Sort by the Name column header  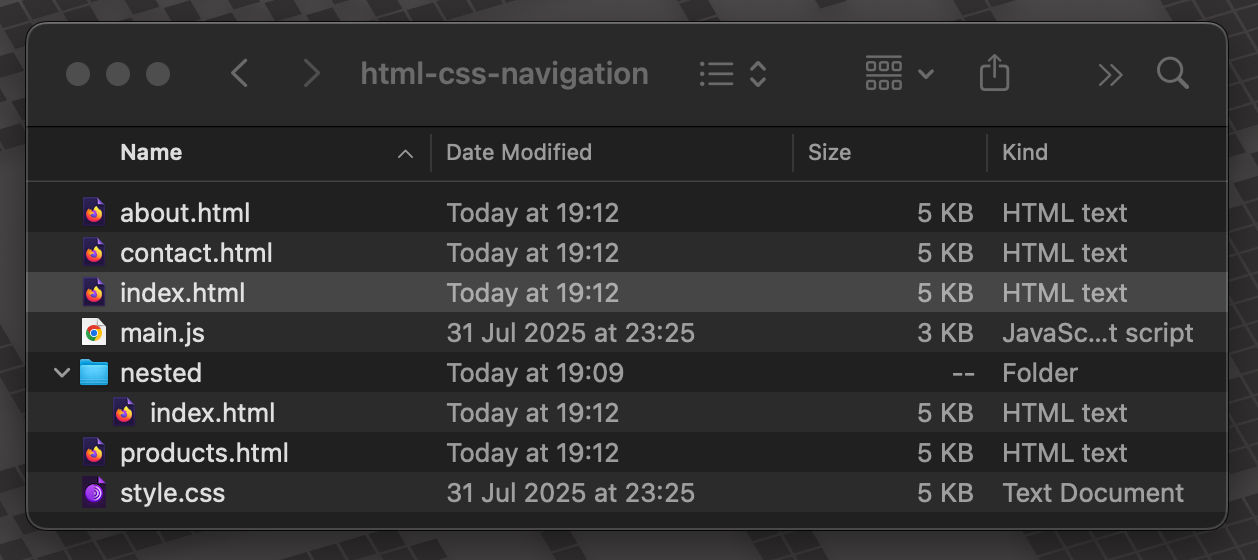coord(151,152)
